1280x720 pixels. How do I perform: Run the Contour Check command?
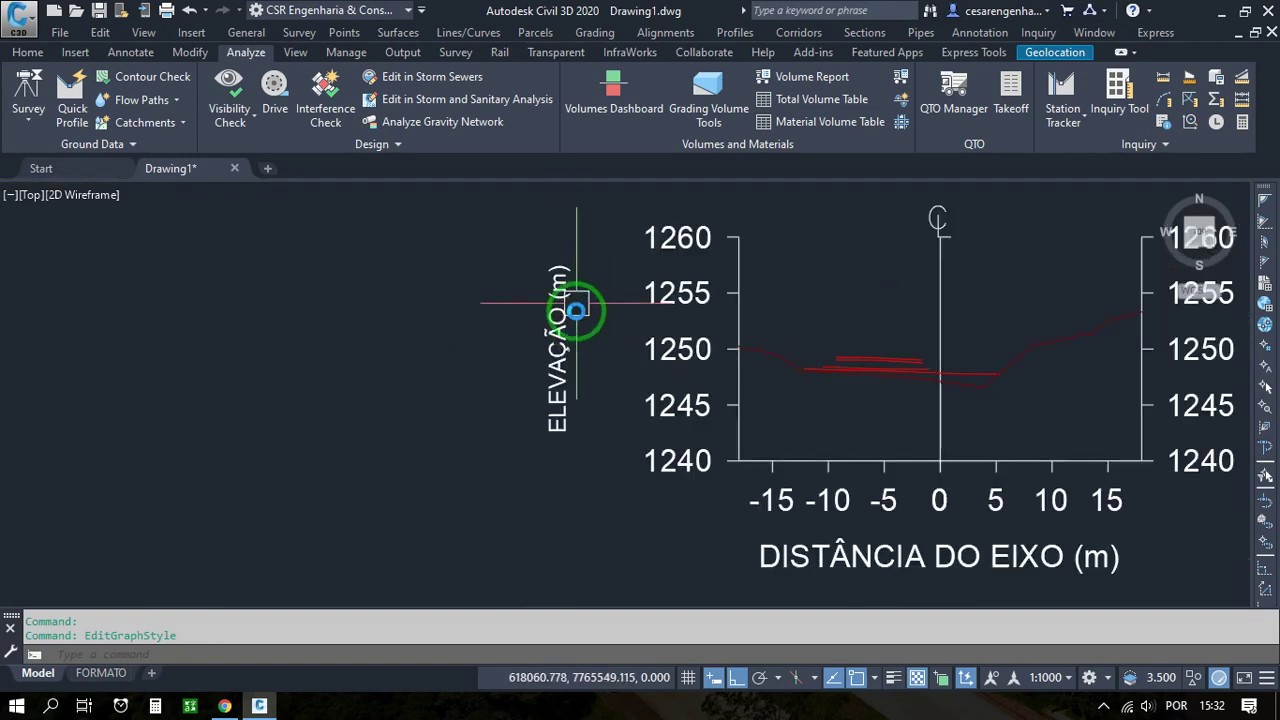(x=142, y=77)
